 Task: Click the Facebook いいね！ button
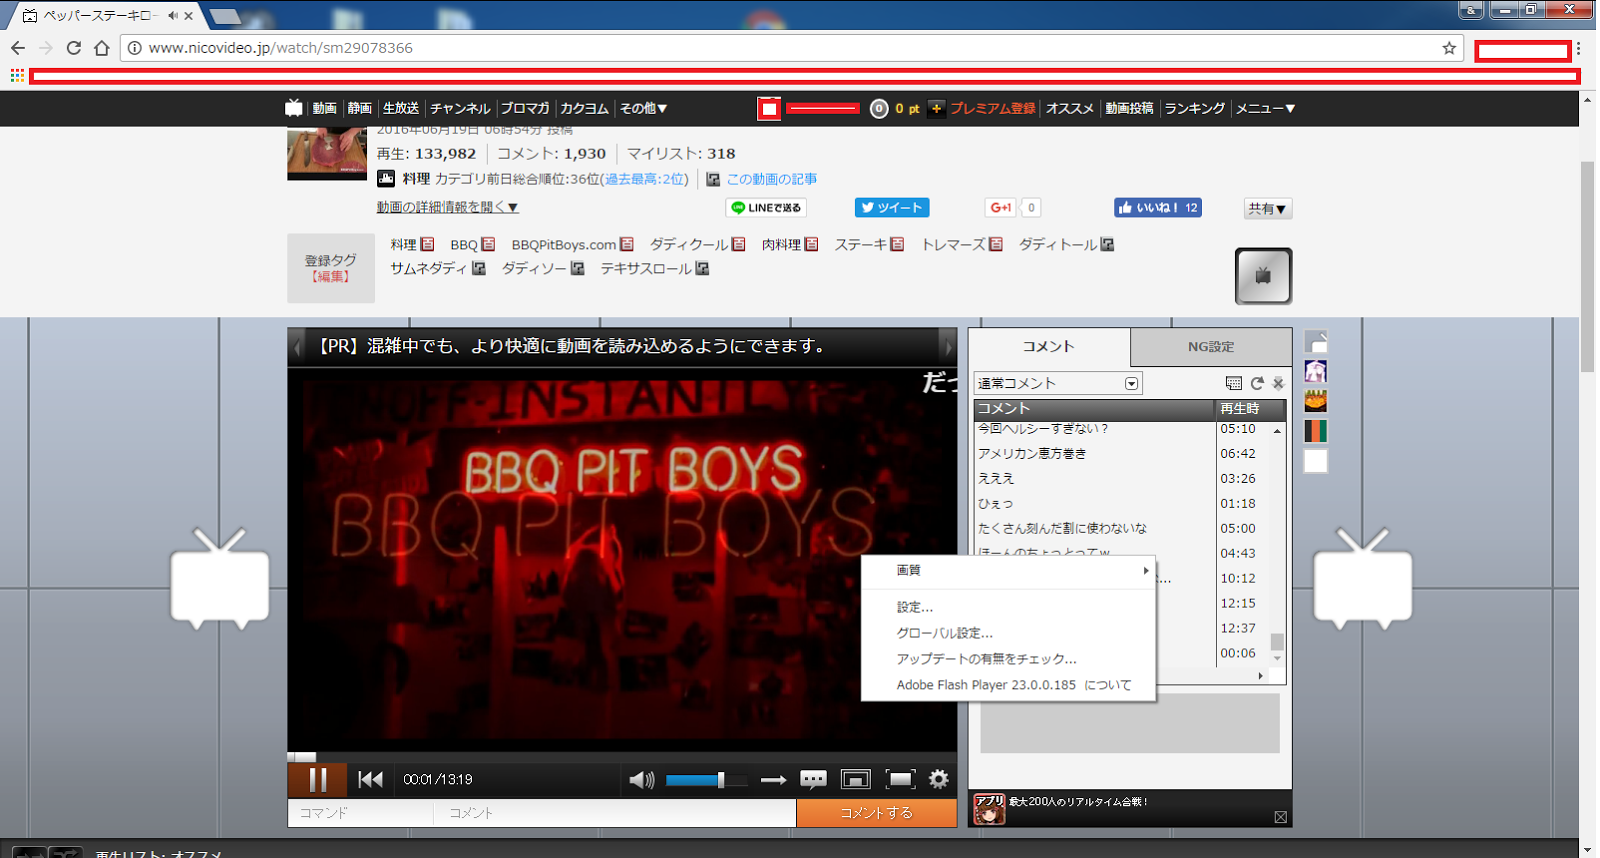click(1158, 207)
